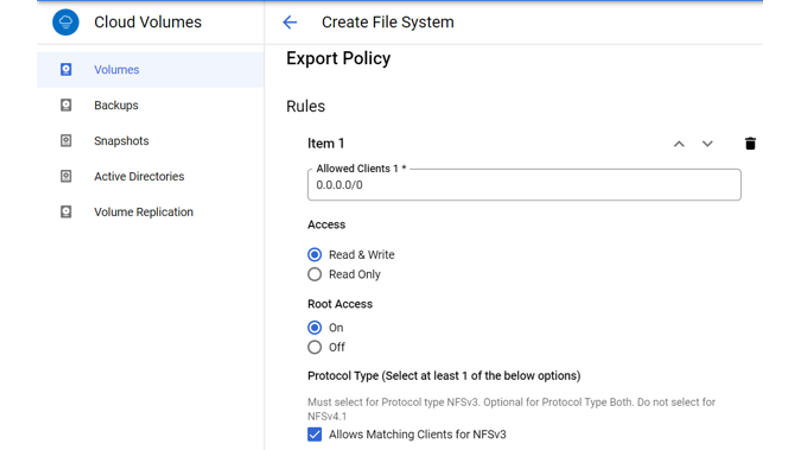This screenshot has height=450, width=800.
Task: Open Volume Replication section
Action: pyautogui.click(x=143, y=212)
